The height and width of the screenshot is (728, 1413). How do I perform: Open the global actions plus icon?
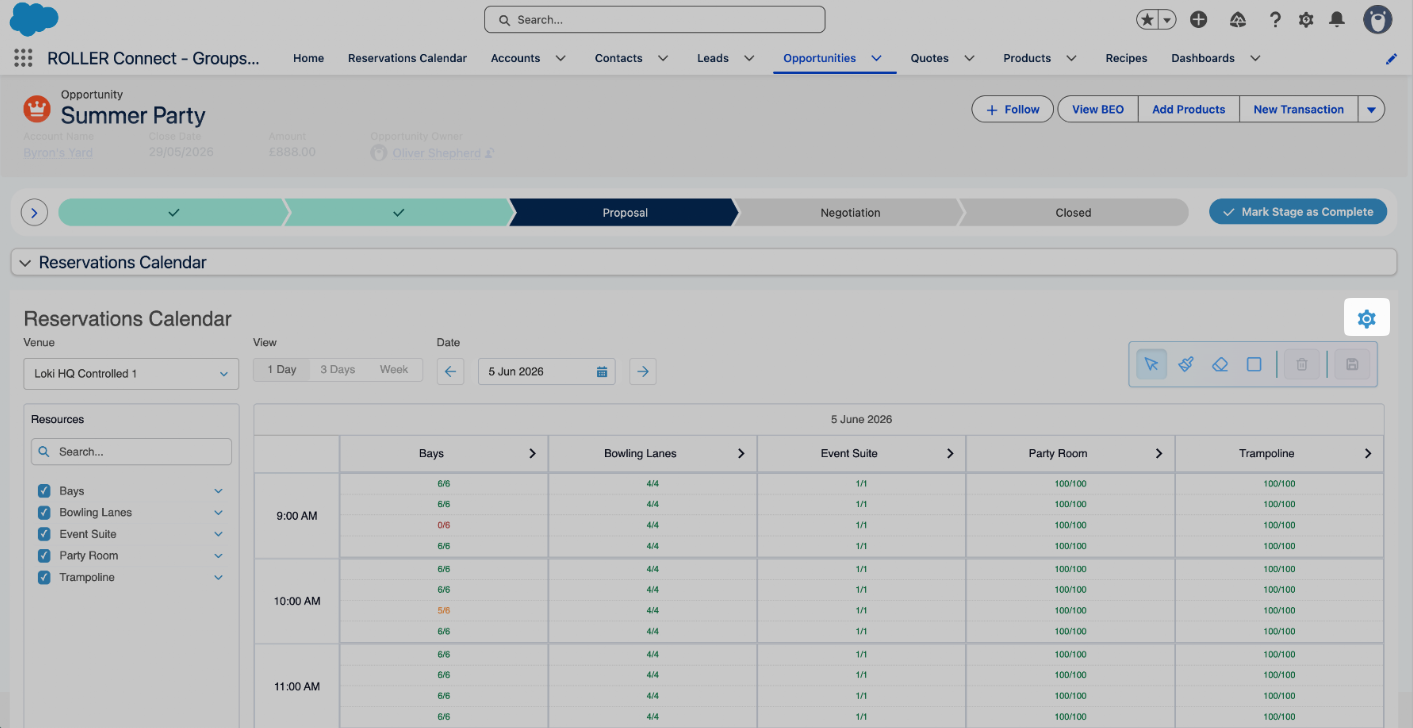pos(1198,19)
